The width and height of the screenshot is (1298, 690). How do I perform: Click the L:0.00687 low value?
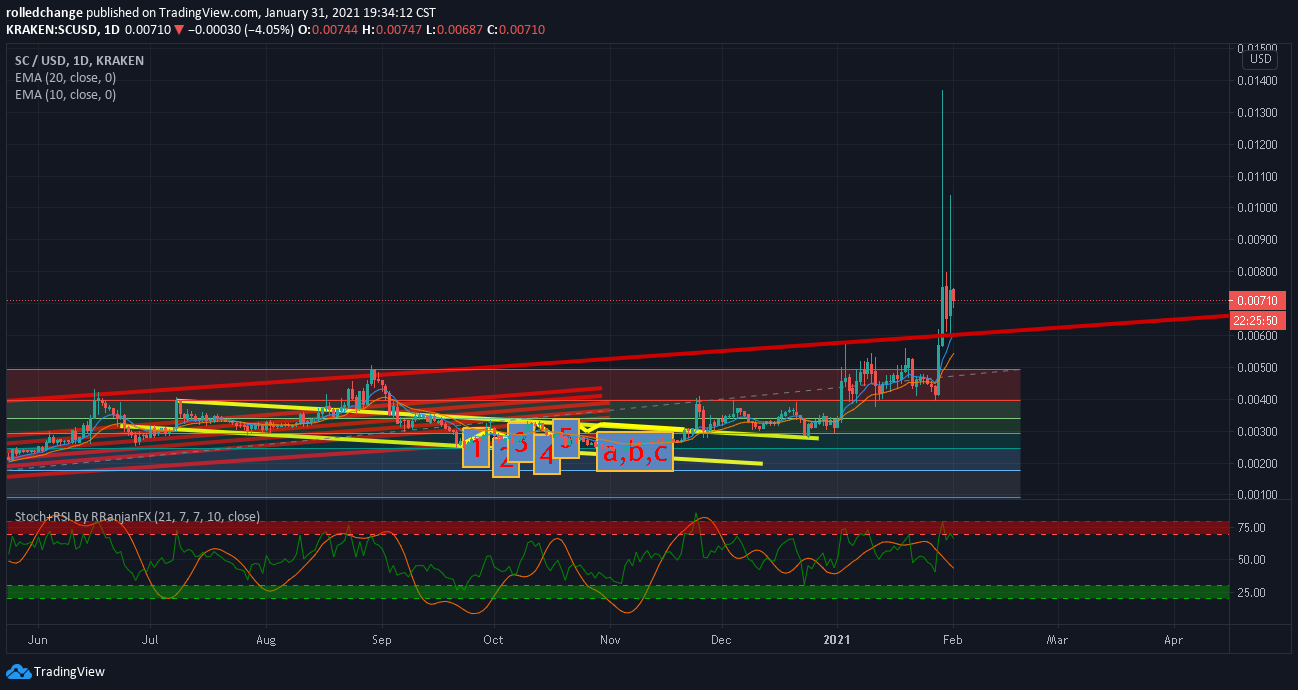tap(452, 30)
